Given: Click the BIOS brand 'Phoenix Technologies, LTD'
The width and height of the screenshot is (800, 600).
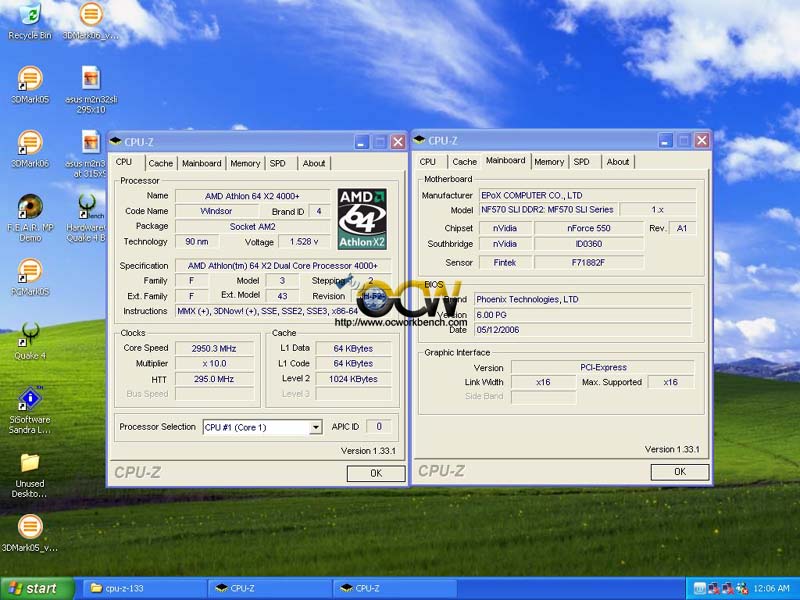Looking at the screenshot, I should [x=583, y=299].
